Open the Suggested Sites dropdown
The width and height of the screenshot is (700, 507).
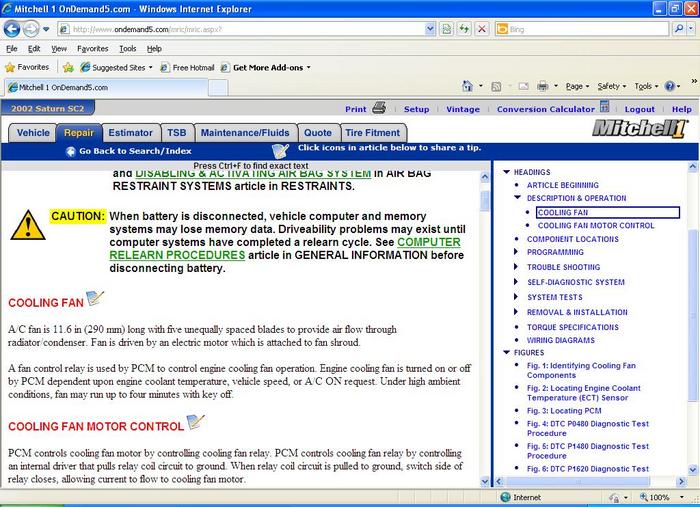[150, 67]
